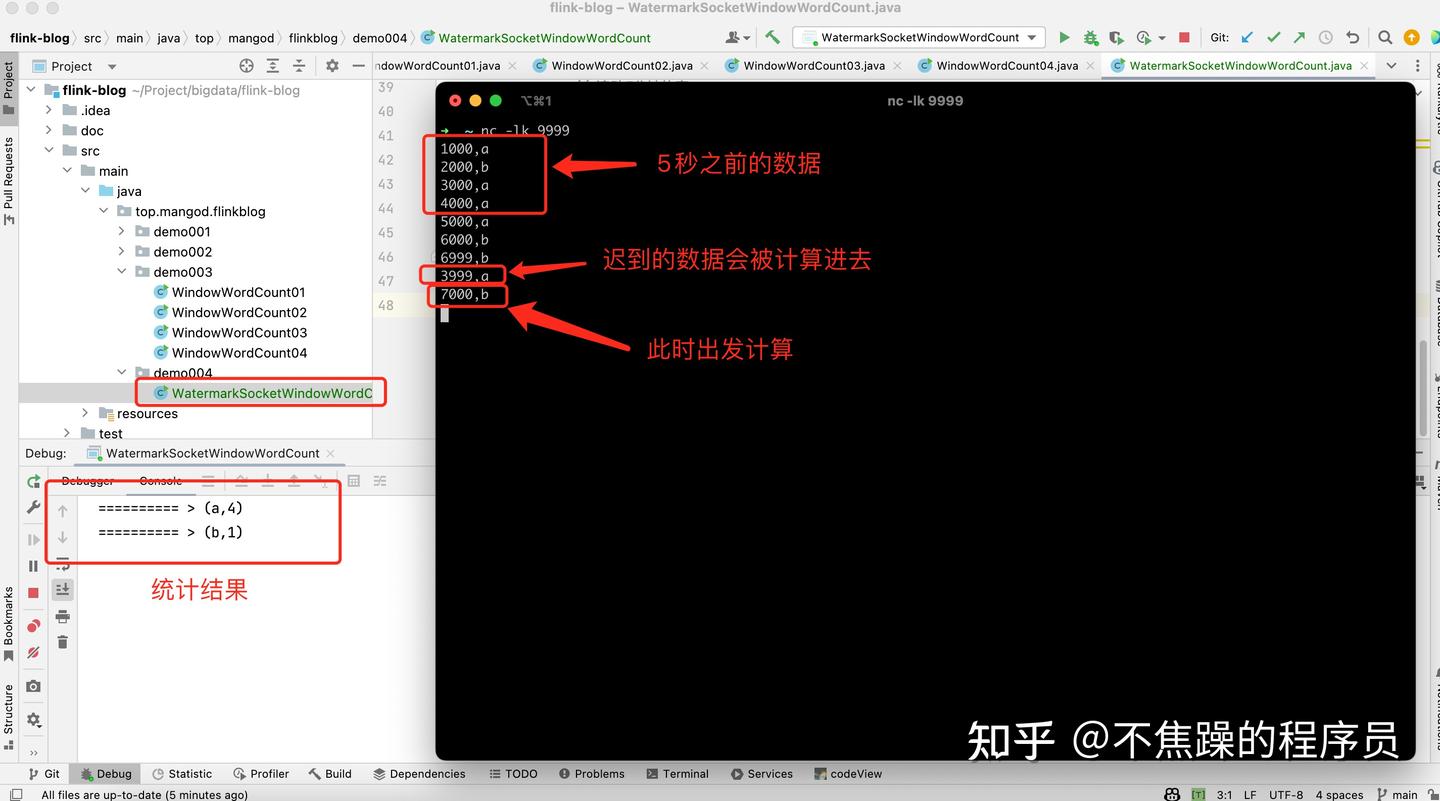
Task: Open debugger settings with the wrench icon
Action: point(33,506)
